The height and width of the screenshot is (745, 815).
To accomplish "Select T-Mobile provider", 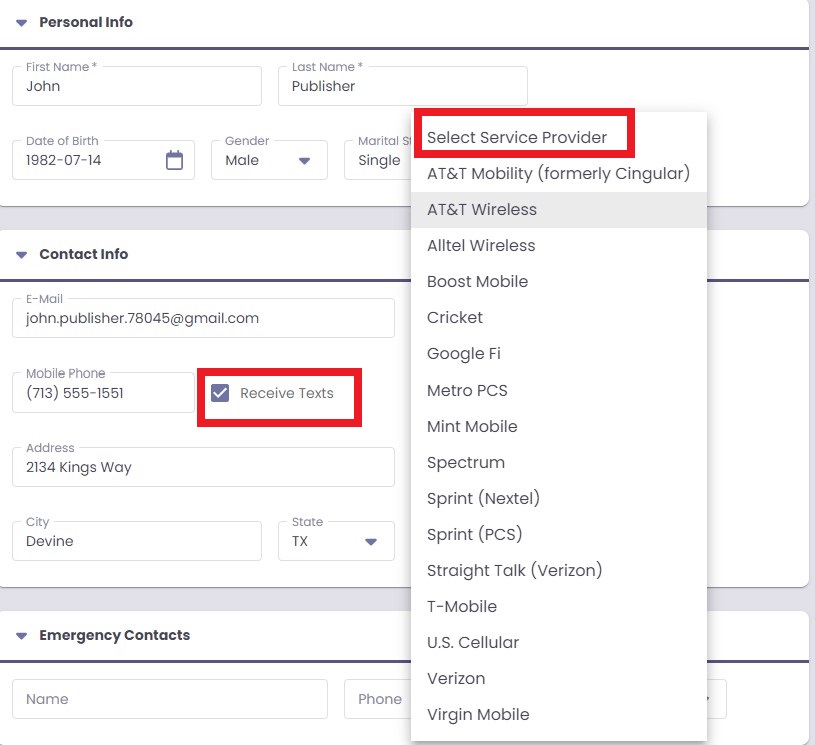I will click(559, 607).
